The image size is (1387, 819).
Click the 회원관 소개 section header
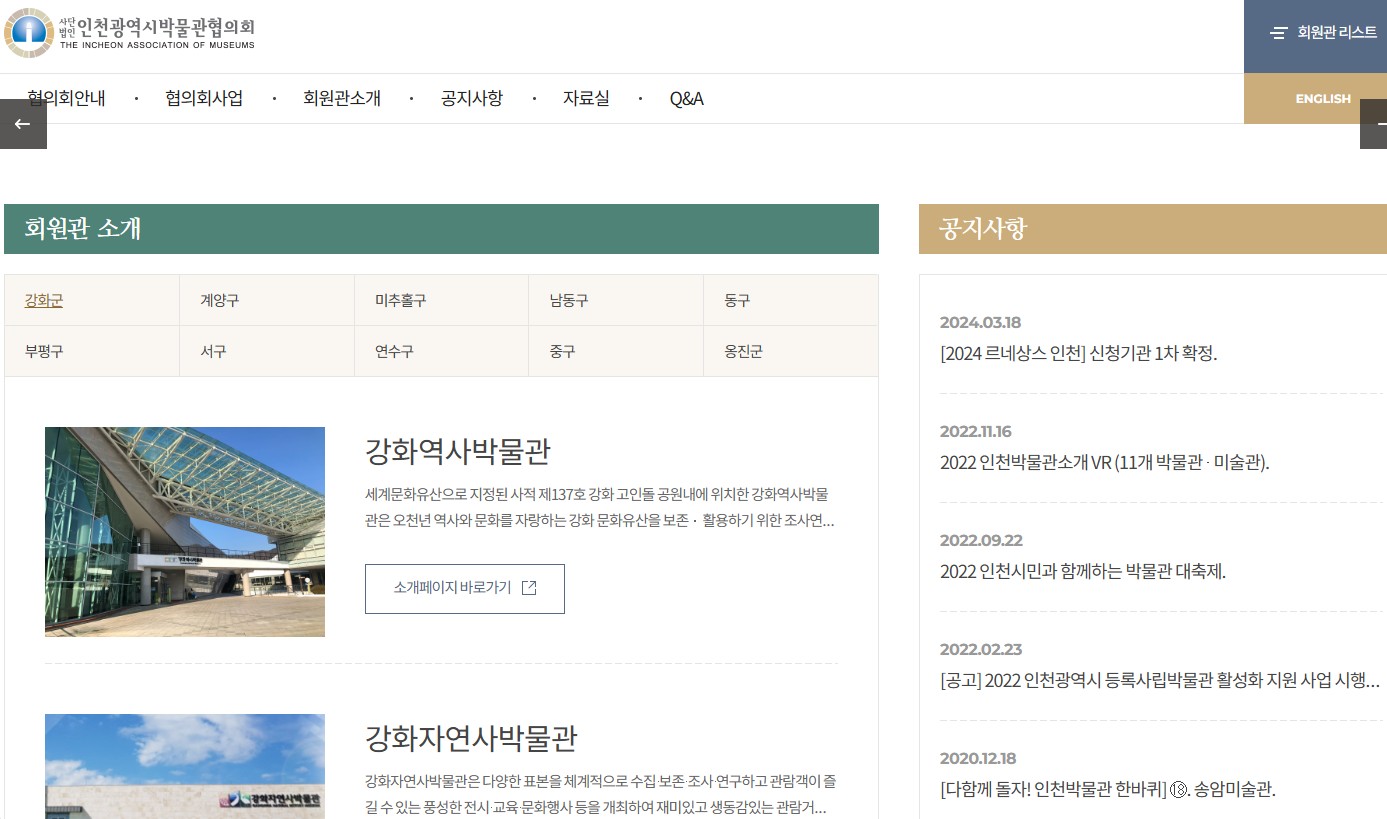point(441,229)
